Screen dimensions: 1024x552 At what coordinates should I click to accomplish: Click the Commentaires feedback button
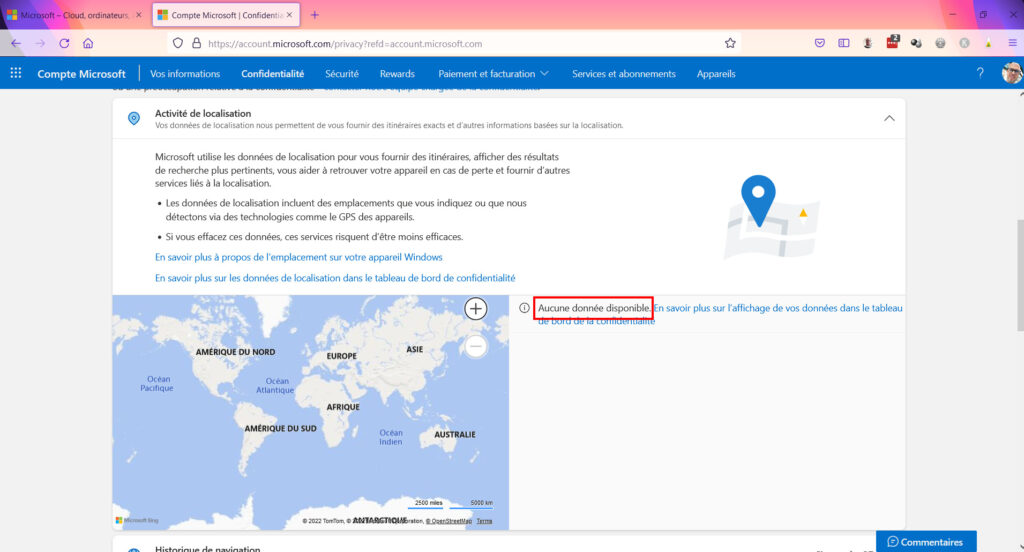(925, 542)
